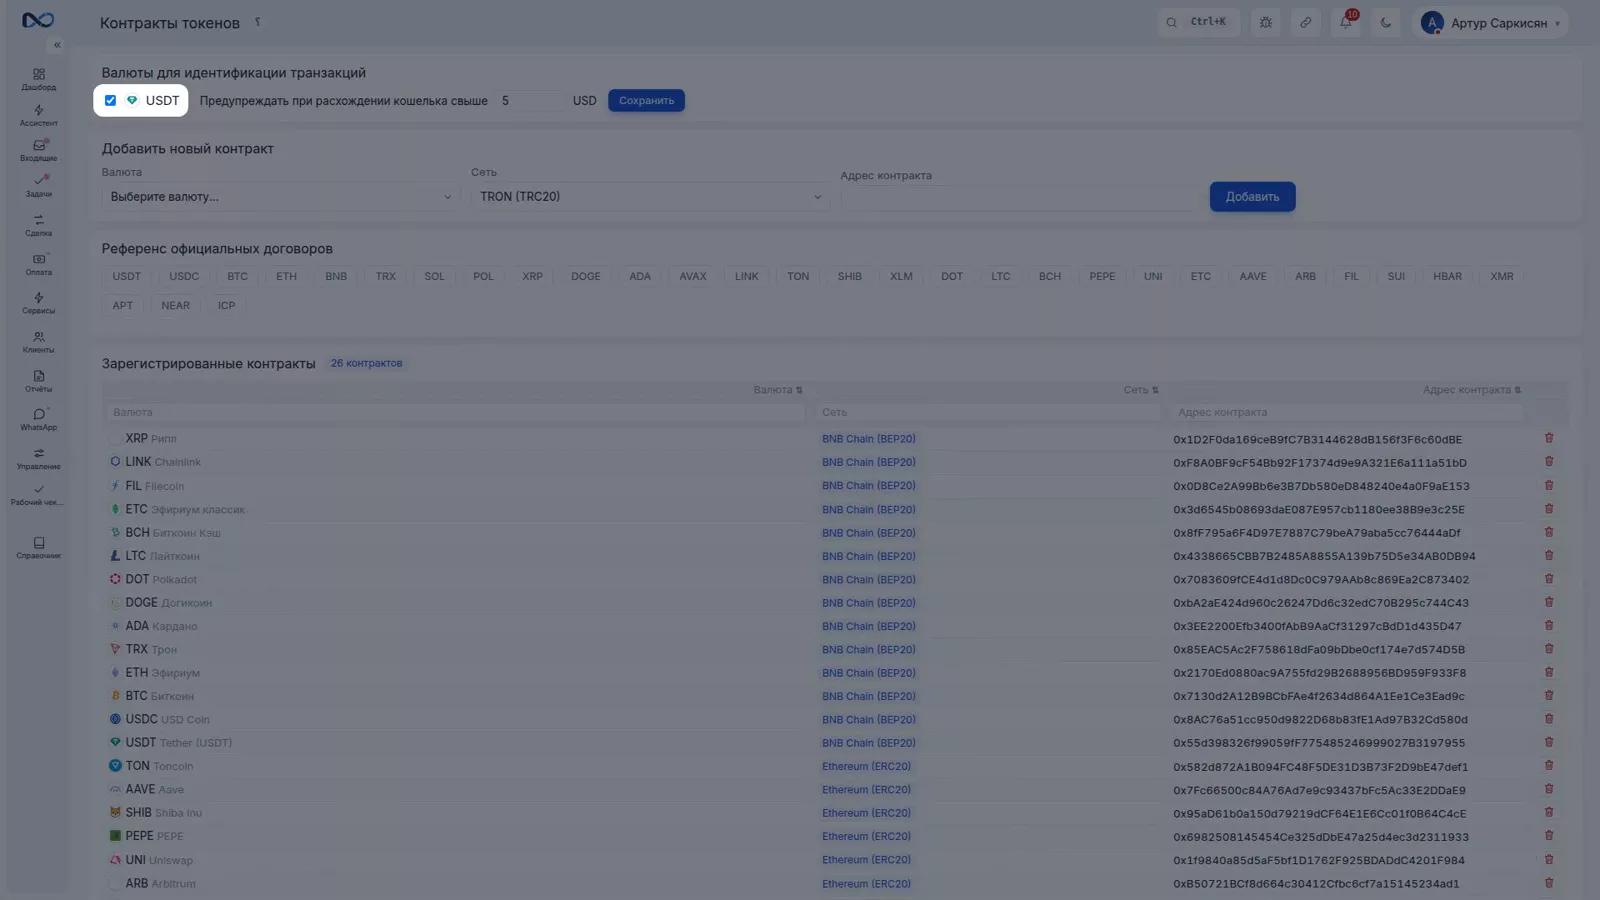
Task: Open the notifications bell
Action: (x=1346, y=22)
